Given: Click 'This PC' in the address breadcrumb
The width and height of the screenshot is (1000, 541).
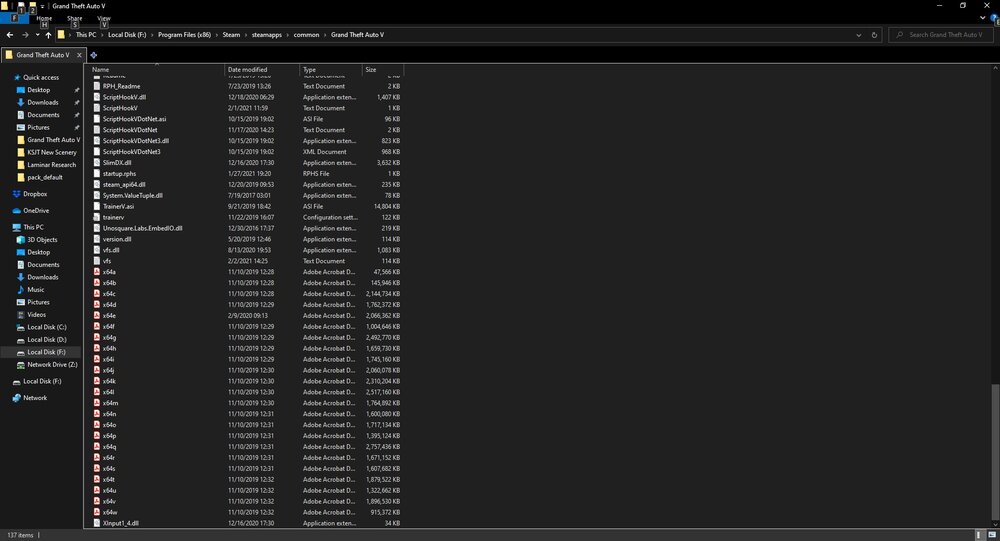Looking at the screenshot, I should pos(86,35).
